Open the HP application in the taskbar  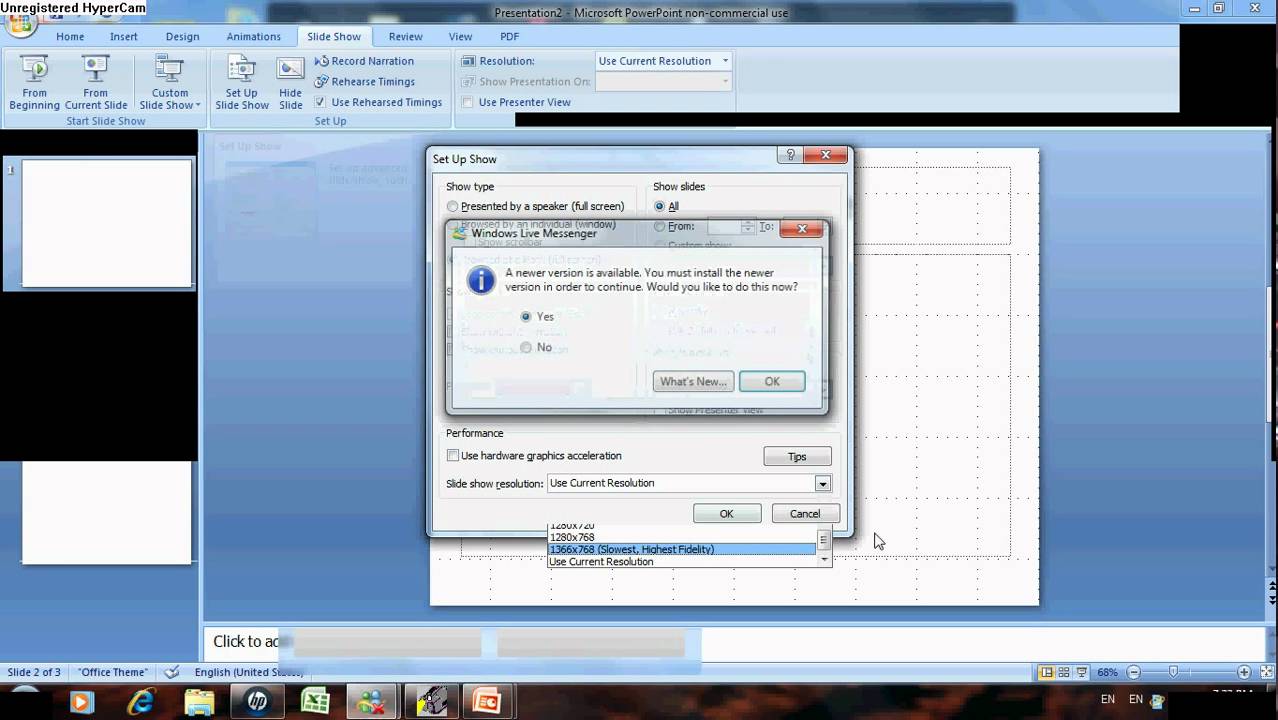pyautogui.click(x=257, y=702)
